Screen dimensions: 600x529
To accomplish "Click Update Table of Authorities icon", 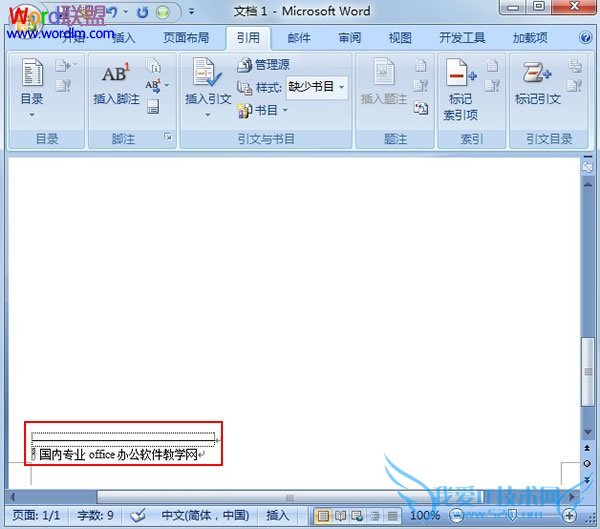I will click(574, 85).
